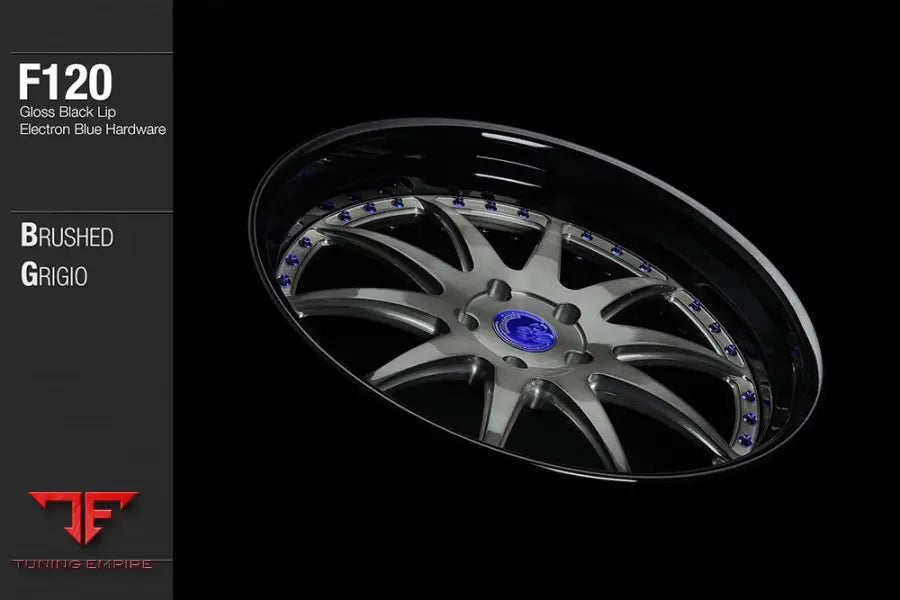Click the leftmost blue bolt on wheel rim
Viewport: 900px width, 600px height.
[x=286, y=281]
